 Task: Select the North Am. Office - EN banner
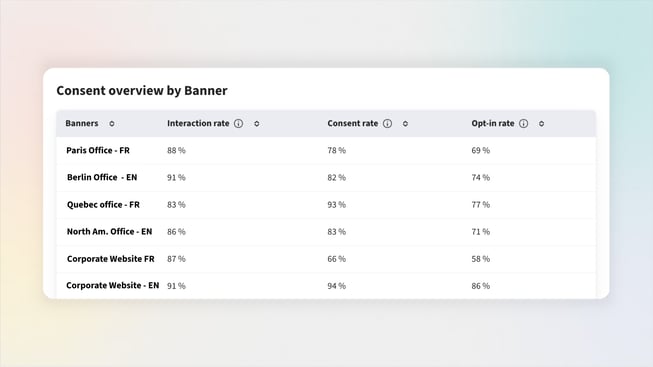tap(110, 232)
